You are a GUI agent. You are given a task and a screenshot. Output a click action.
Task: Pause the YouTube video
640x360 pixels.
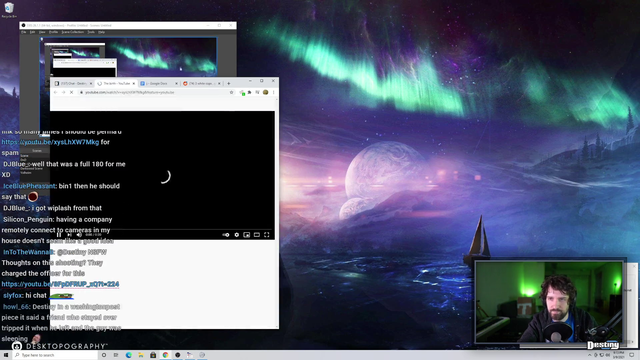59,235
